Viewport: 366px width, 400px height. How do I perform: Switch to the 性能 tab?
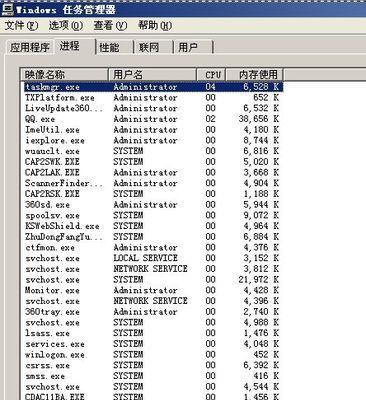coord(114,47)
